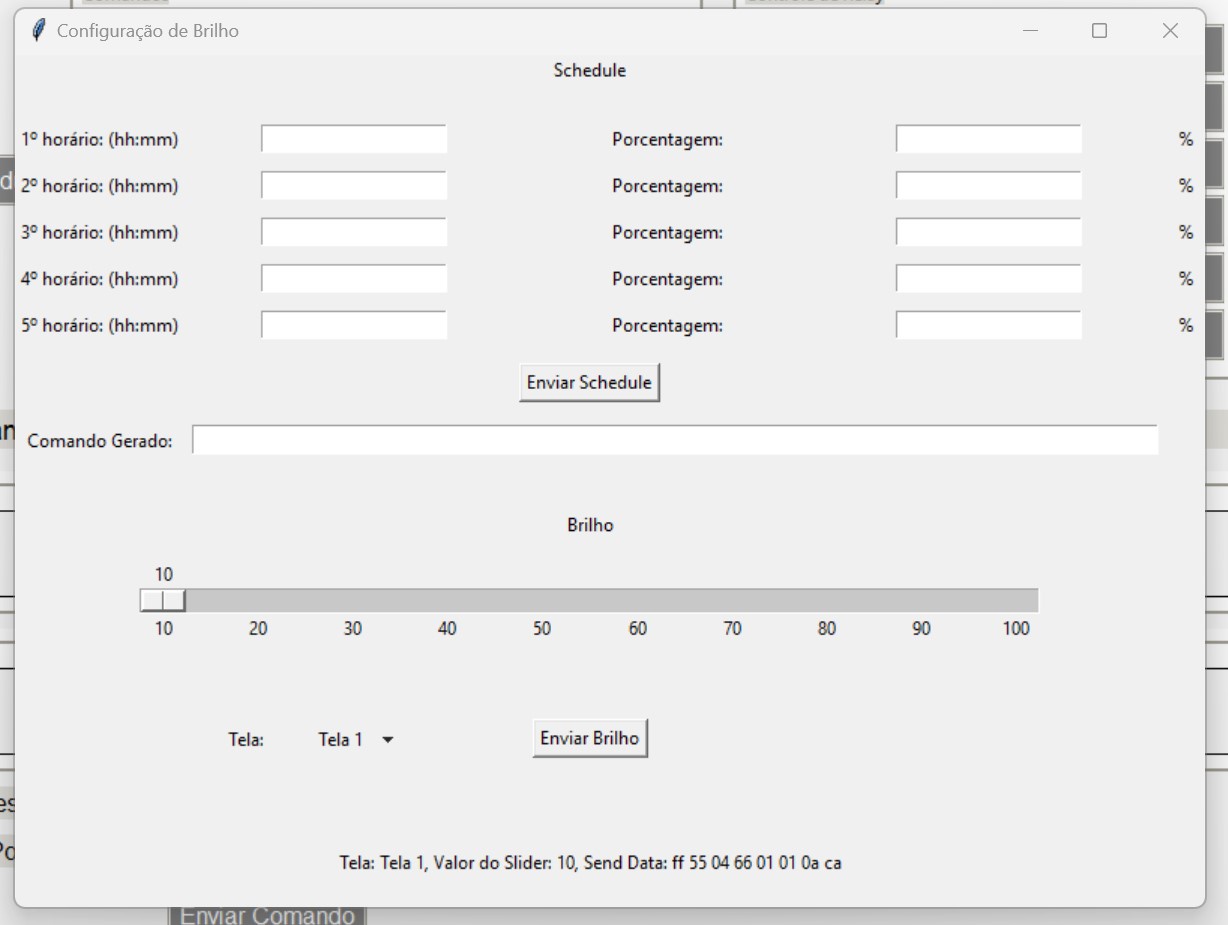Focus the Porcentagem field for 1º horário
The height and width of the screenshot is (925, 1228).
pyautogui.click(x=988, y=139)
